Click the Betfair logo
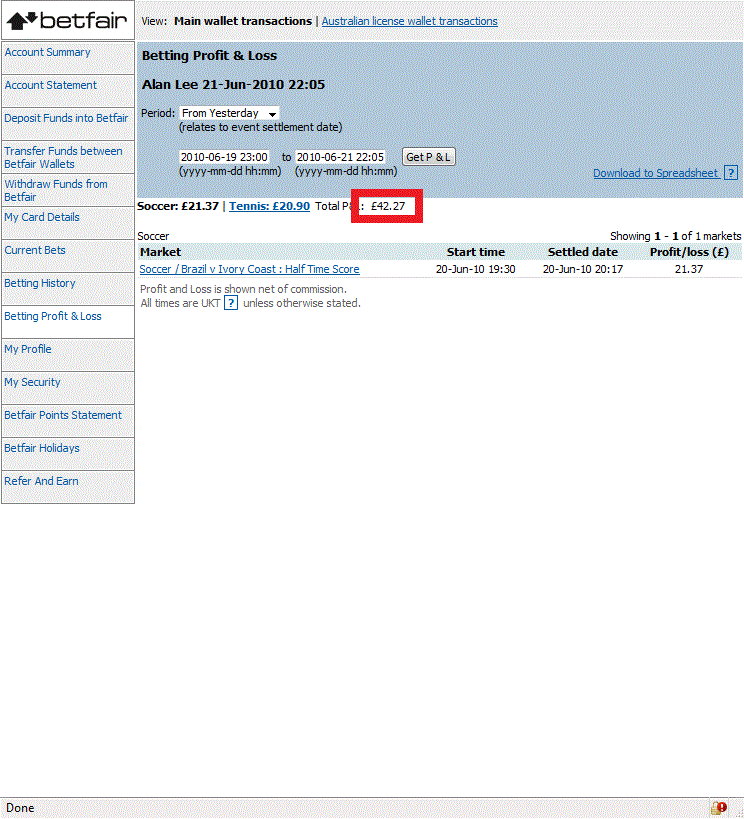Image resolution: width=744 pixels, height=819 pixels. [x=67, y=20]
